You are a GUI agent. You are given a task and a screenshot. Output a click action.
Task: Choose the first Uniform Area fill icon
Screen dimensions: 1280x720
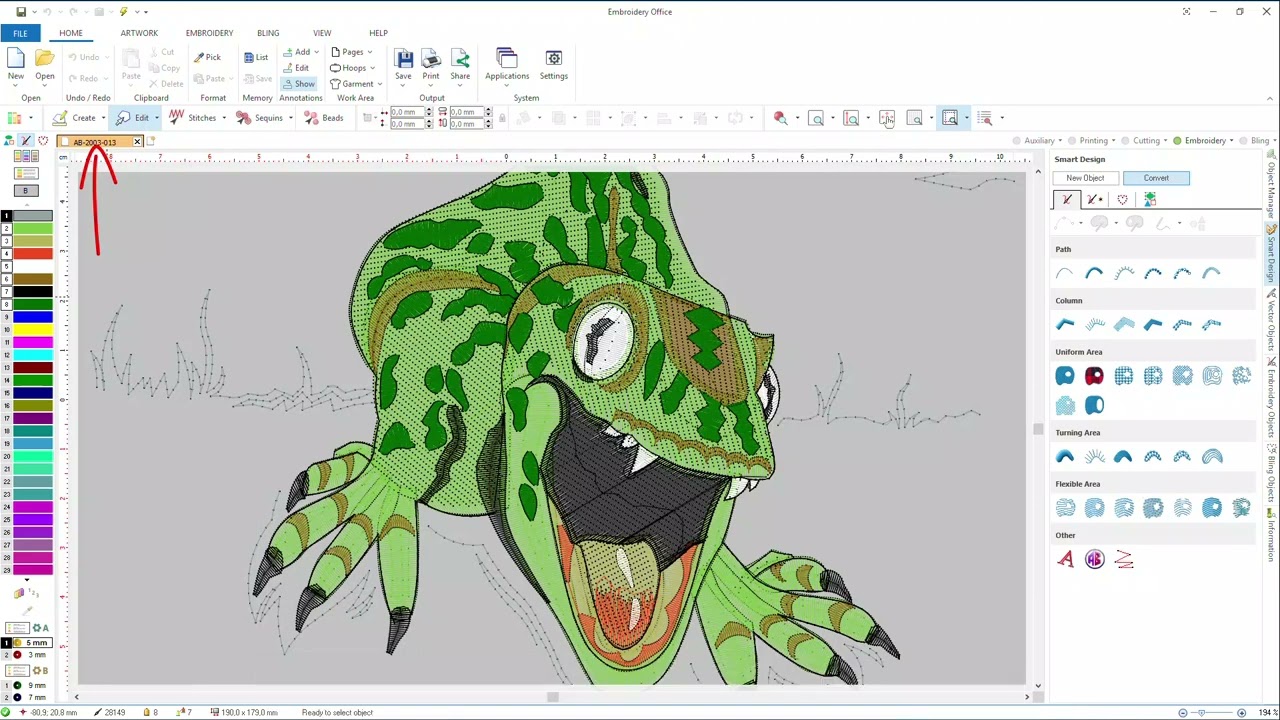click(x=1065, y=376)
